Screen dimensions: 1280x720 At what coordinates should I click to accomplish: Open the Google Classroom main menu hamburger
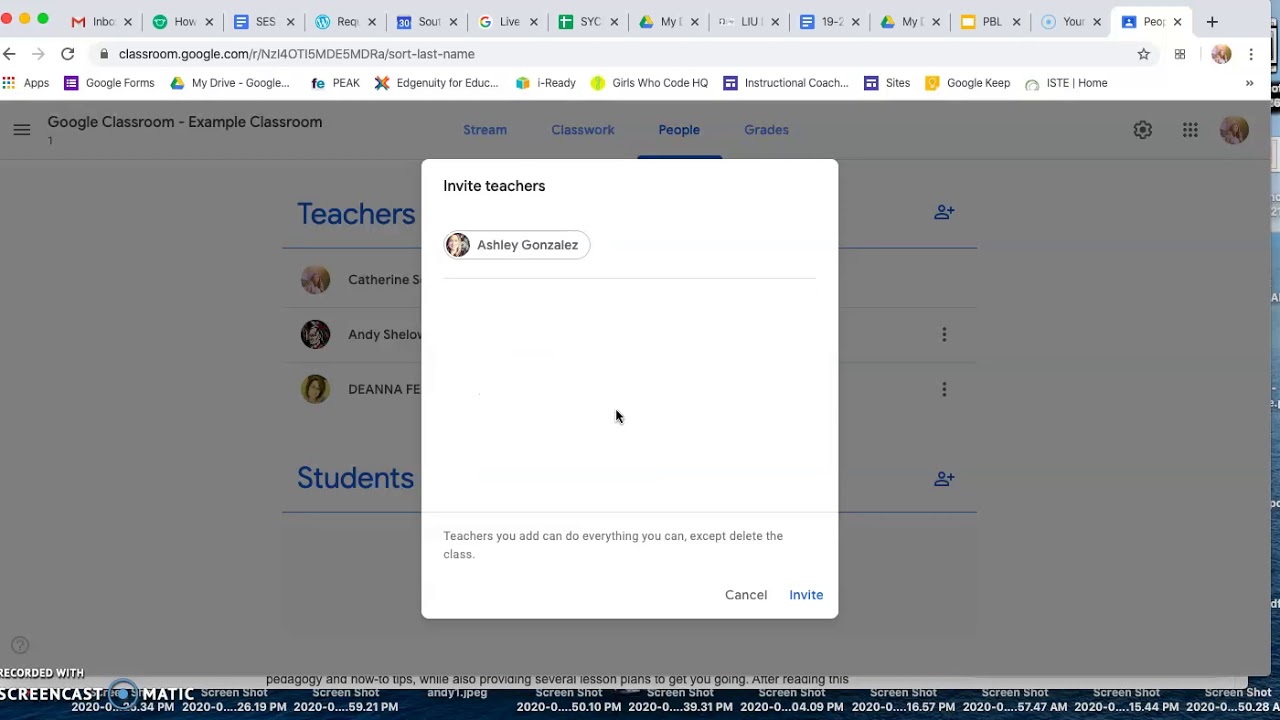pyautogui.click(x=21, y=129)
